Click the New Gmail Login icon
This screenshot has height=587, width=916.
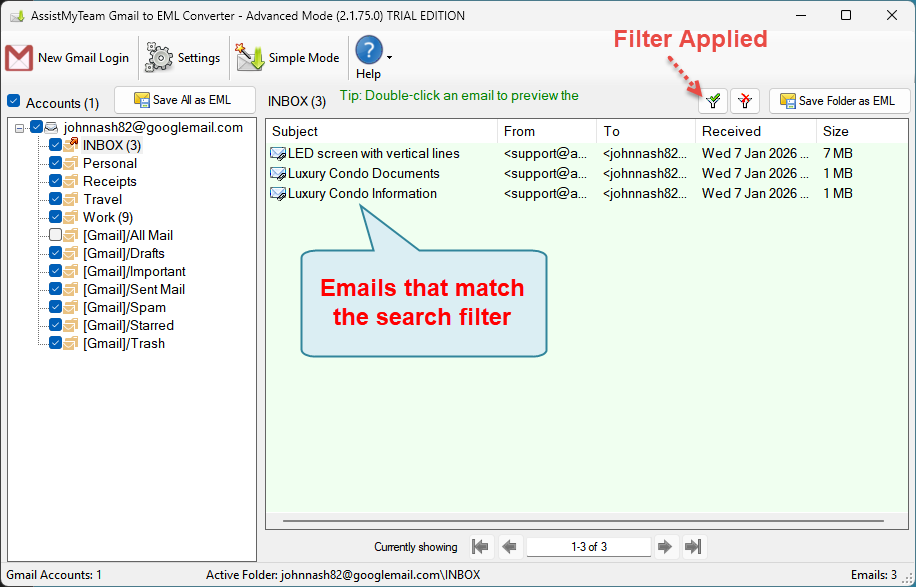pyautogui.click(x=19, y=58)
